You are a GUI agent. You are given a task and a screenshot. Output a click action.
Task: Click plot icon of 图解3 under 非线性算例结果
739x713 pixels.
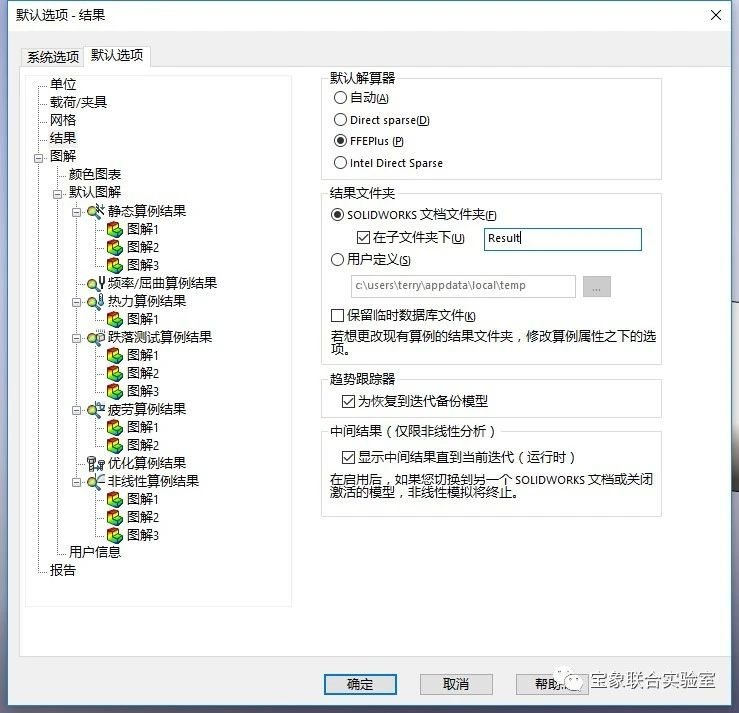[115, 535]
